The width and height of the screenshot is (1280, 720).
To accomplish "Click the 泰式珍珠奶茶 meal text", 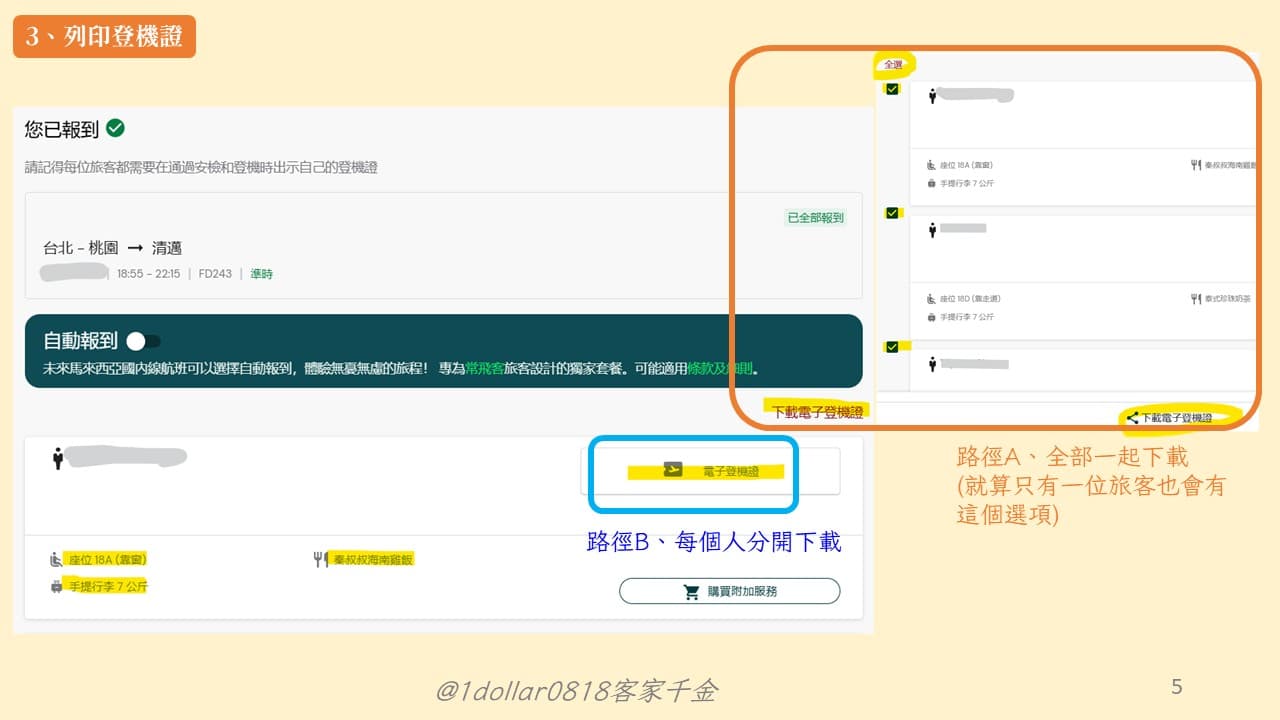I will 1227,299.
